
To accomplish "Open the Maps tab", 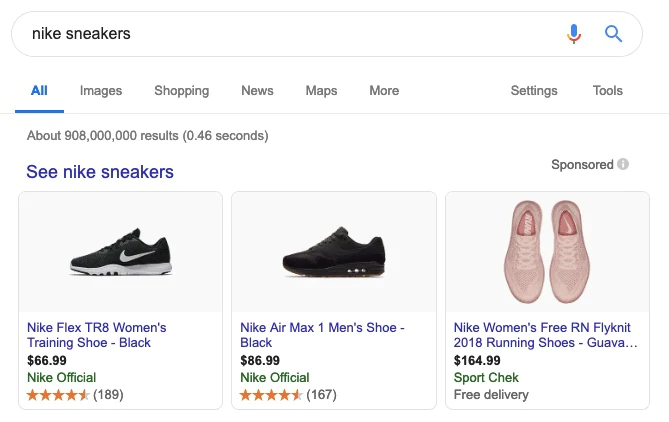I will [321, 91].
